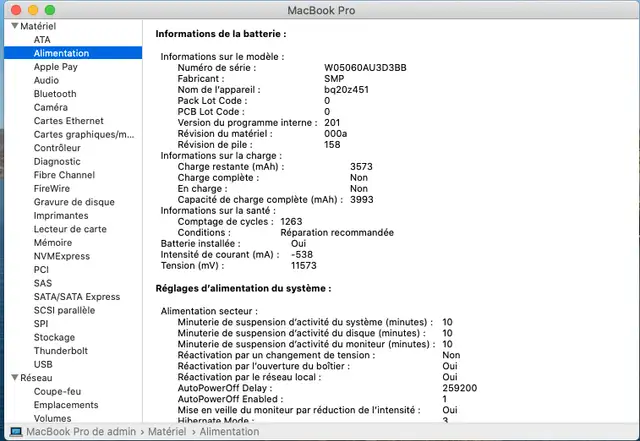This screenshot has width=640, height=441.
Task: Click hardware revision value 000a
Action: pyautogui.click(x=336, y=134)
